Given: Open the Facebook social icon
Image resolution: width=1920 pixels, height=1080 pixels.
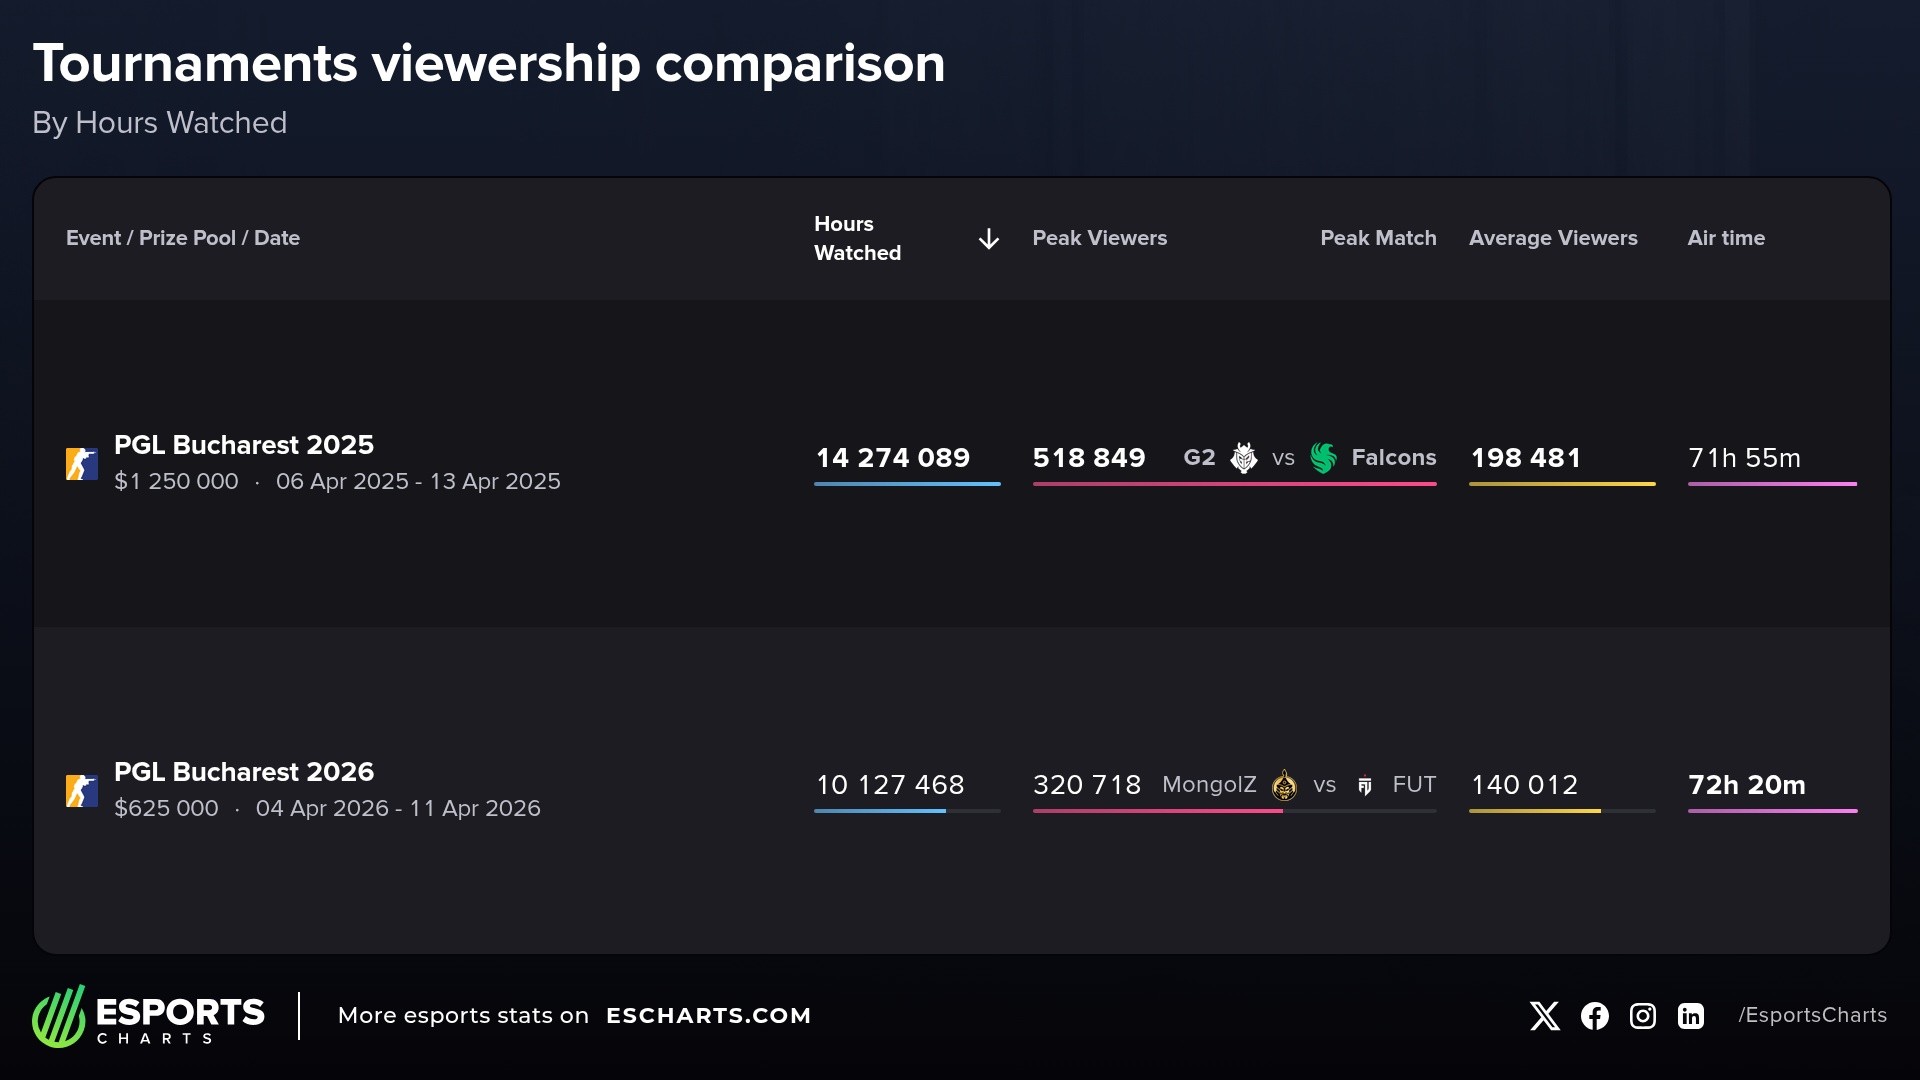Looking at the screenshot, I should point(1595,1016).
